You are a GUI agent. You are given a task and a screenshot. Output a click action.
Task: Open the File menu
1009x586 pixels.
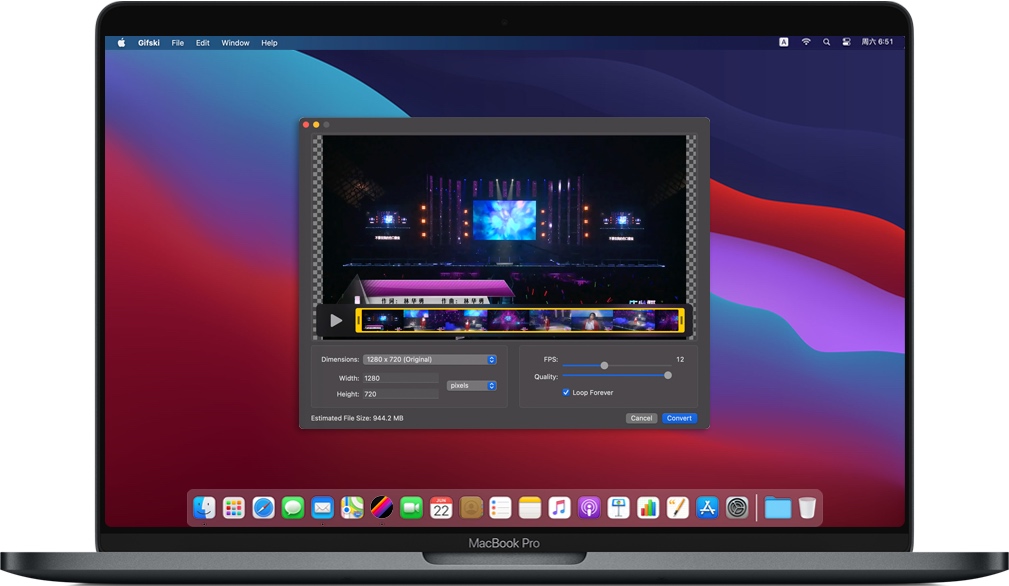click(x=178, y=43)
